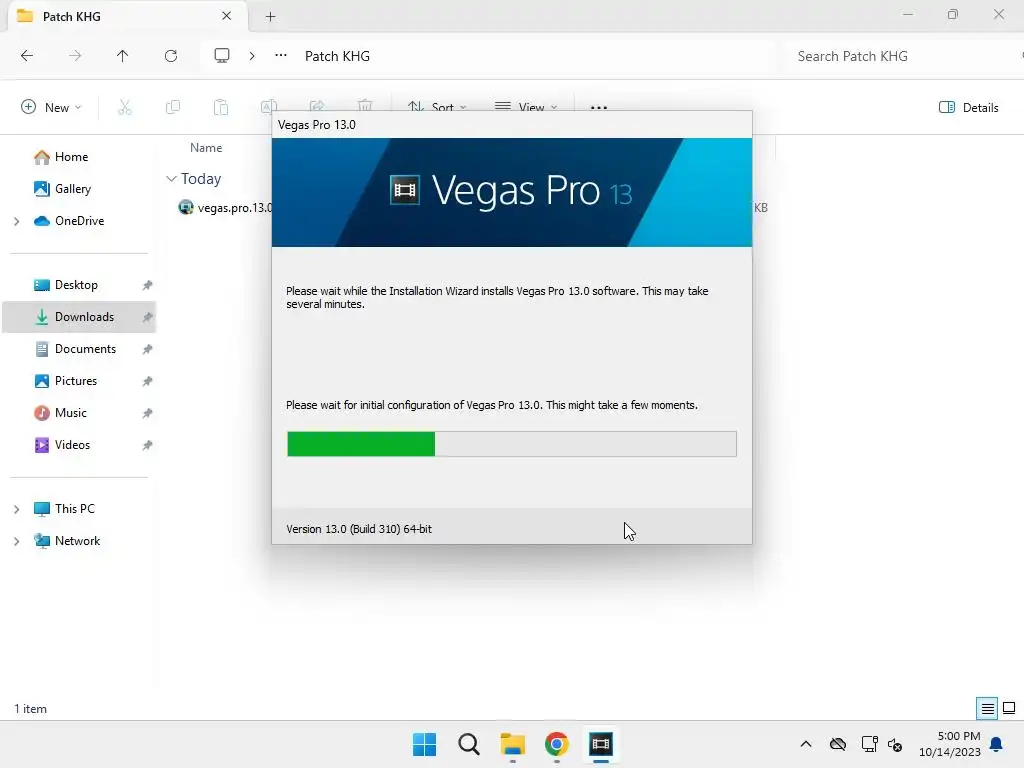Go up one folder level

pos(122,56)
